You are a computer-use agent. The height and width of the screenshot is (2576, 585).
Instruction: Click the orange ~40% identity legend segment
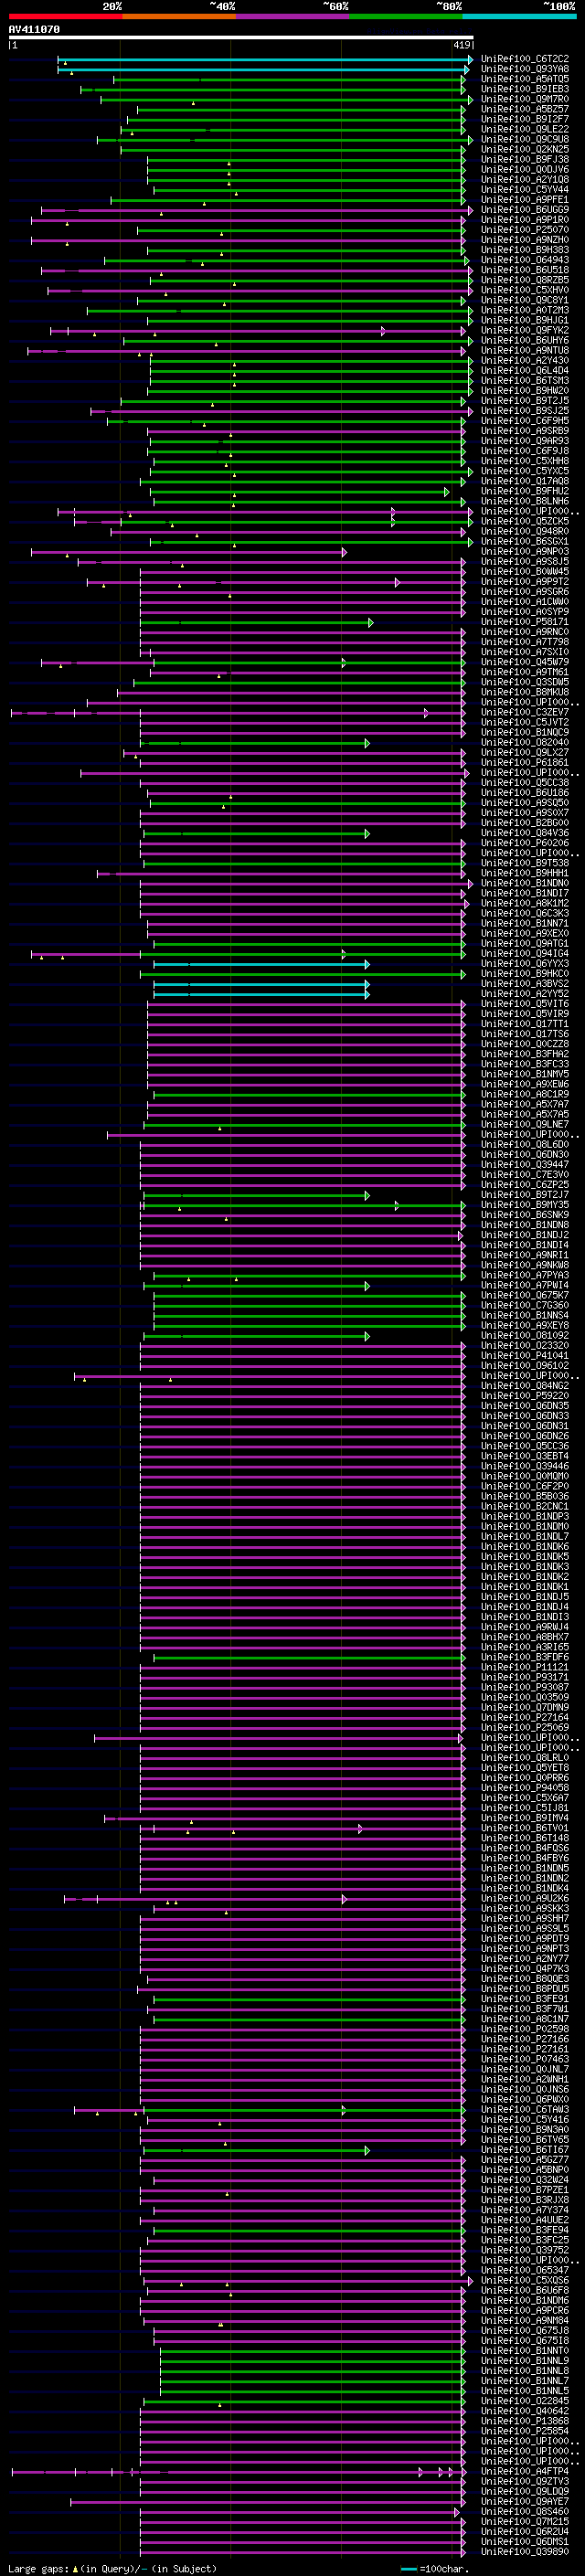179,16
